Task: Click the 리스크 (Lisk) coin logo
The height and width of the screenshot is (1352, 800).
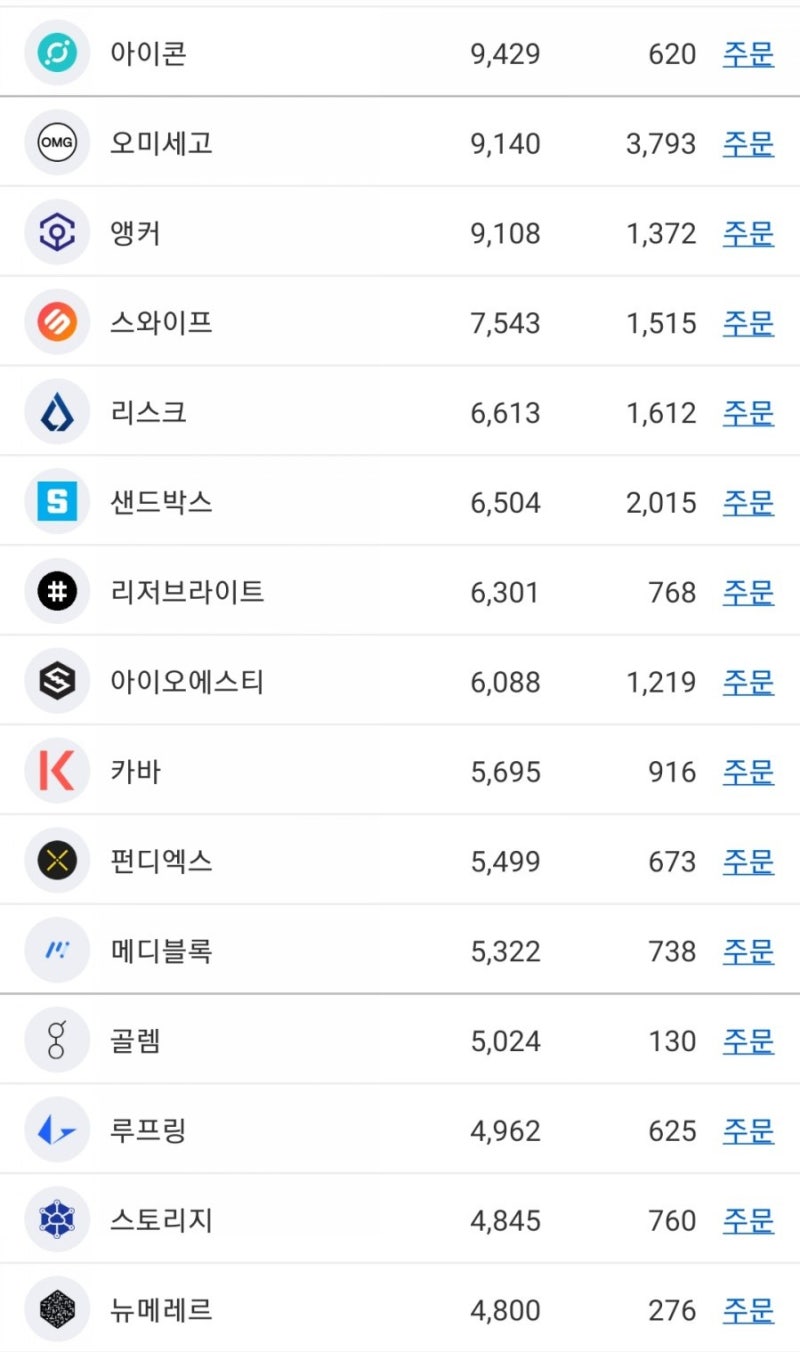Action: pos(57,411)
